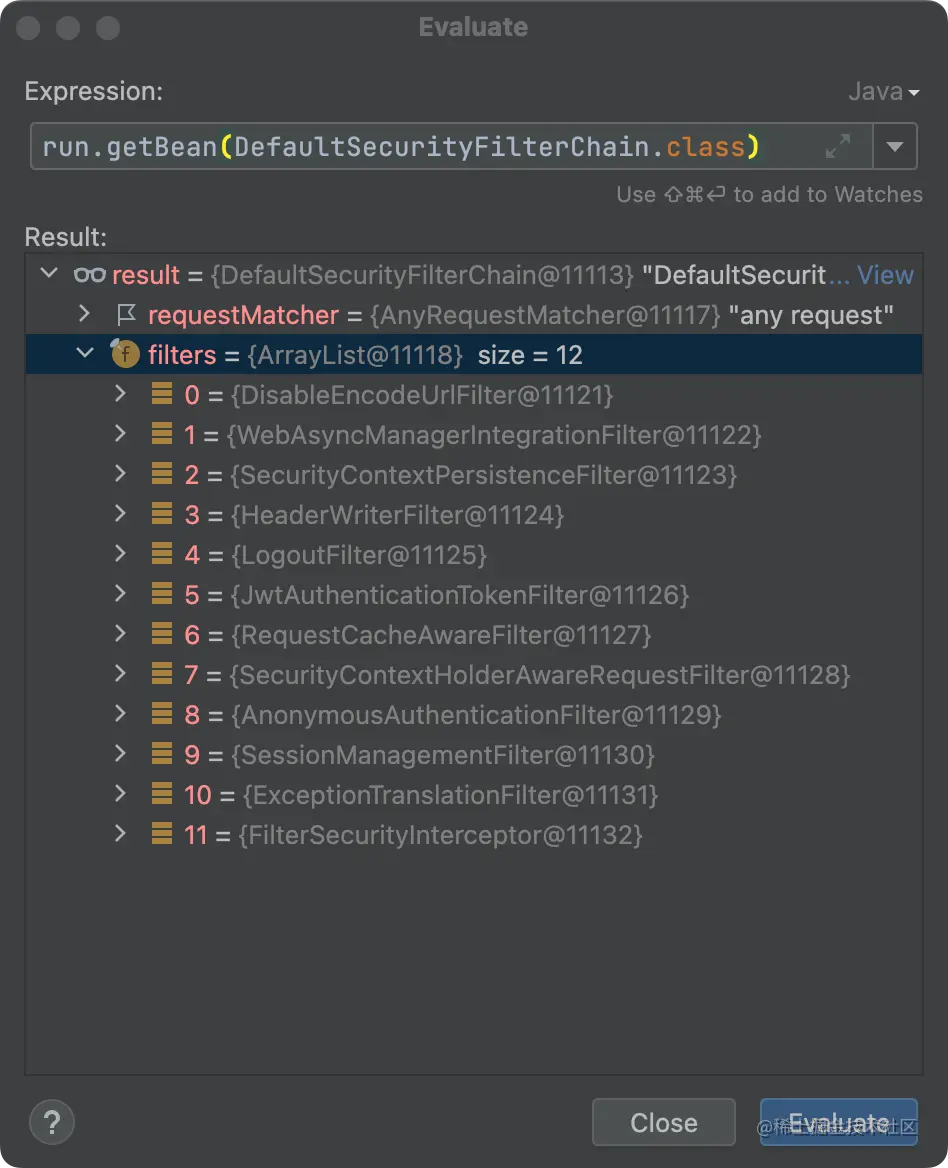
Task: Click the field icon beside filters
Action: pos(124,354)
